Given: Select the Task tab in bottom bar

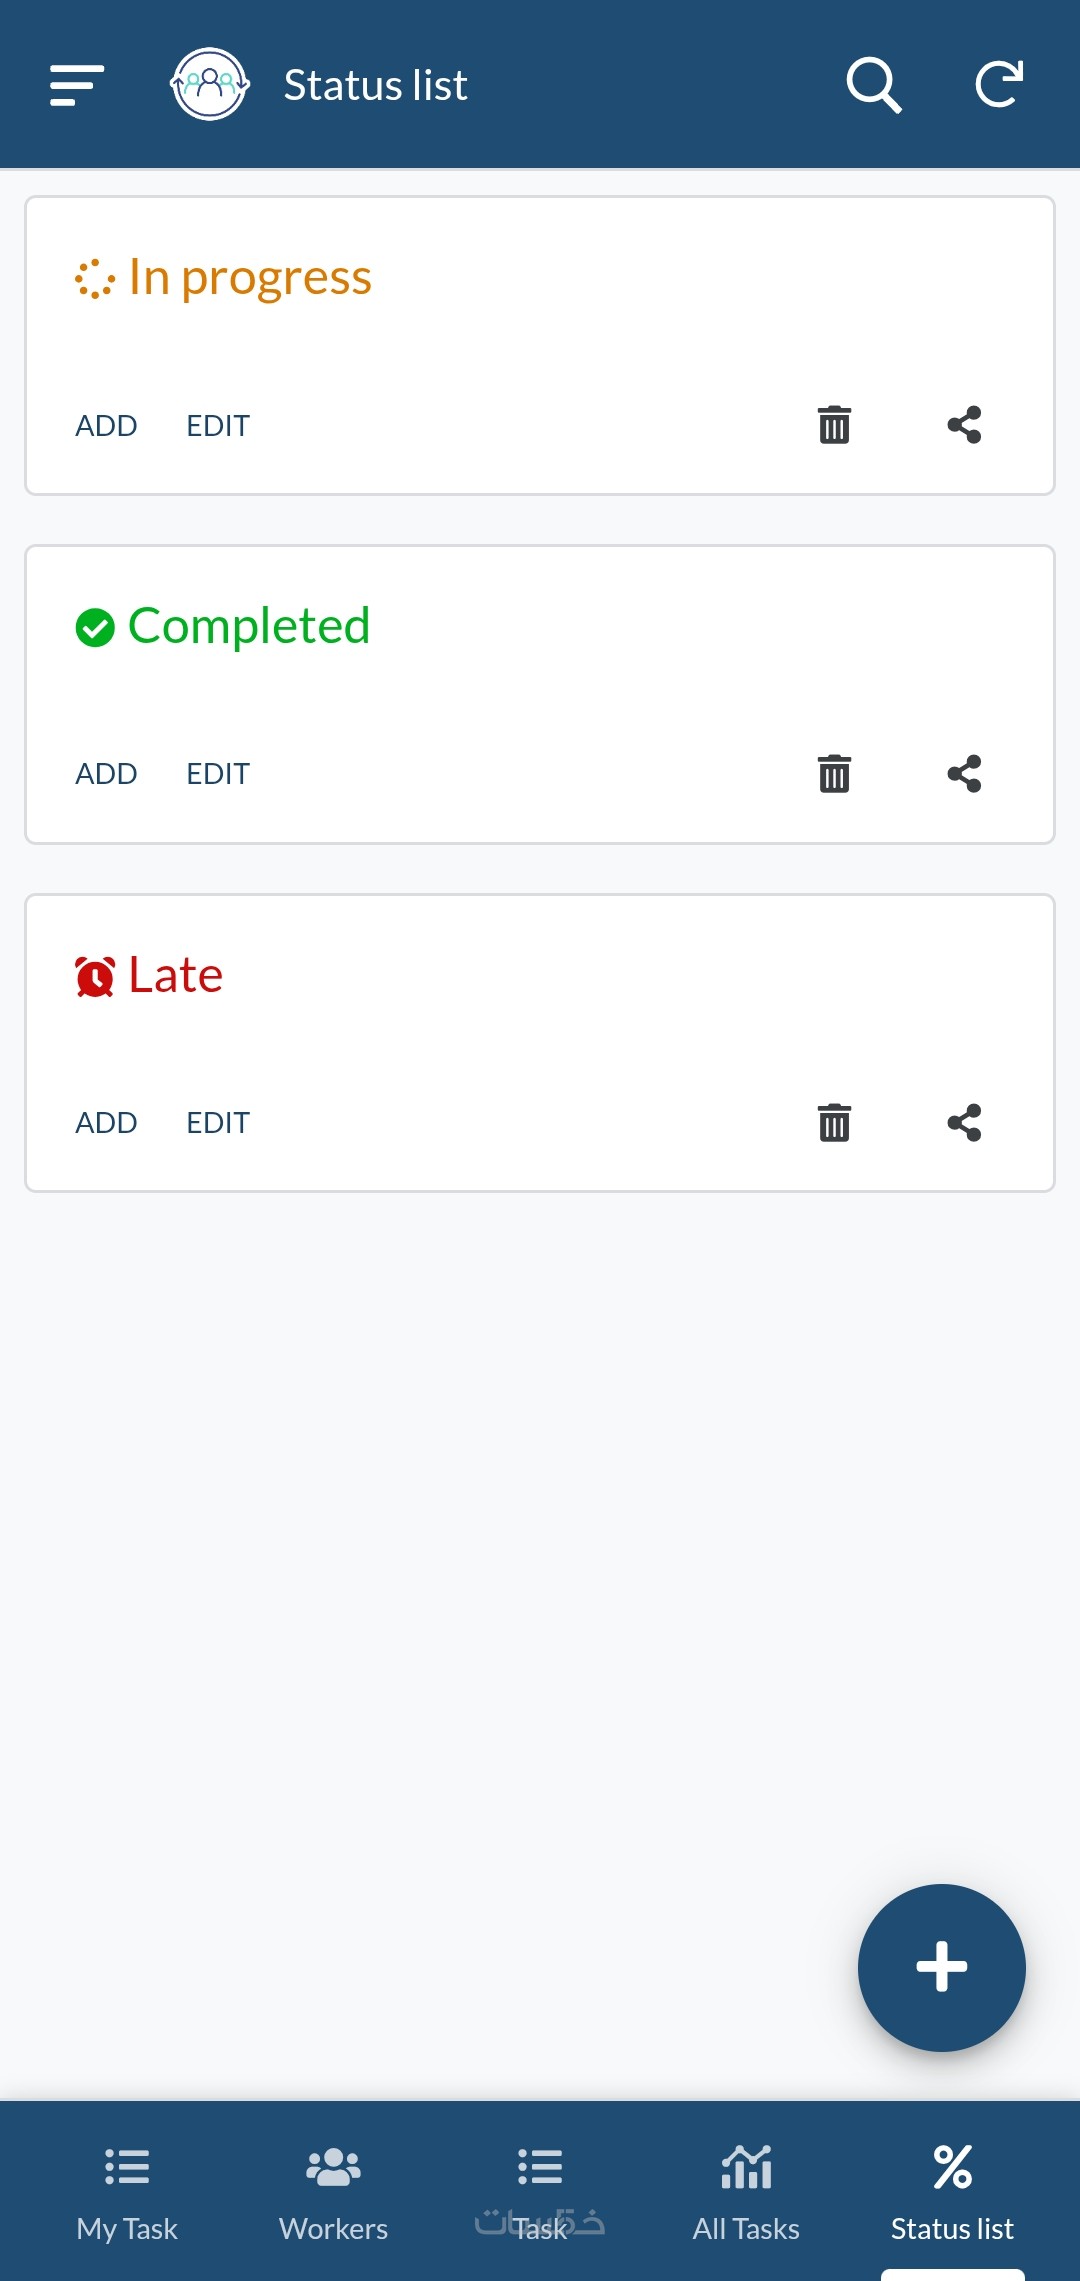Looking at the screenshot, I should pos(540,2190).
